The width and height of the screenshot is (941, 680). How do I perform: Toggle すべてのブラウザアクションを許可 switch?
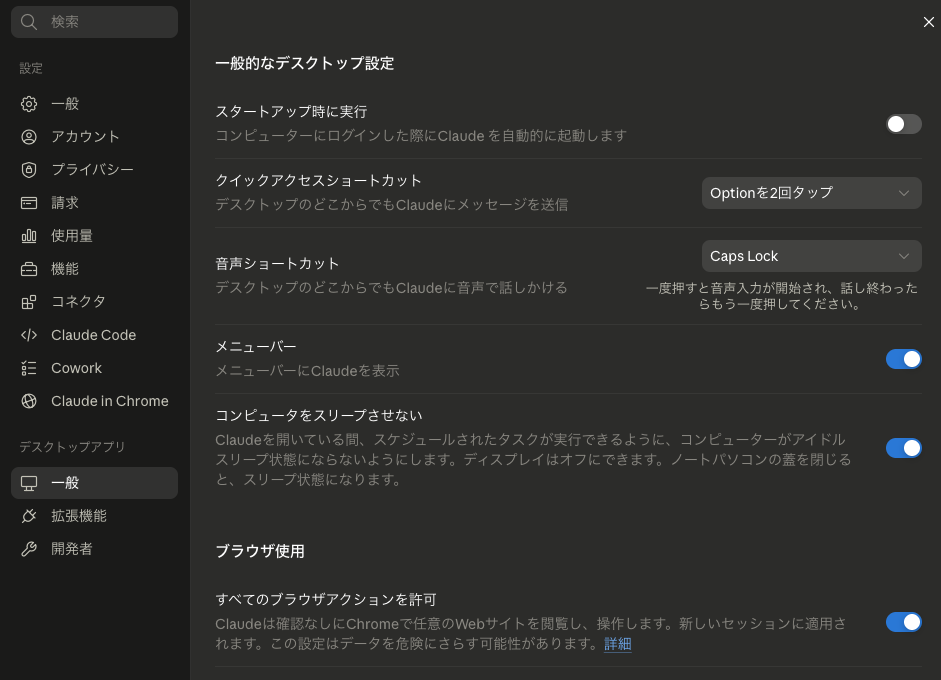point(903,622)
